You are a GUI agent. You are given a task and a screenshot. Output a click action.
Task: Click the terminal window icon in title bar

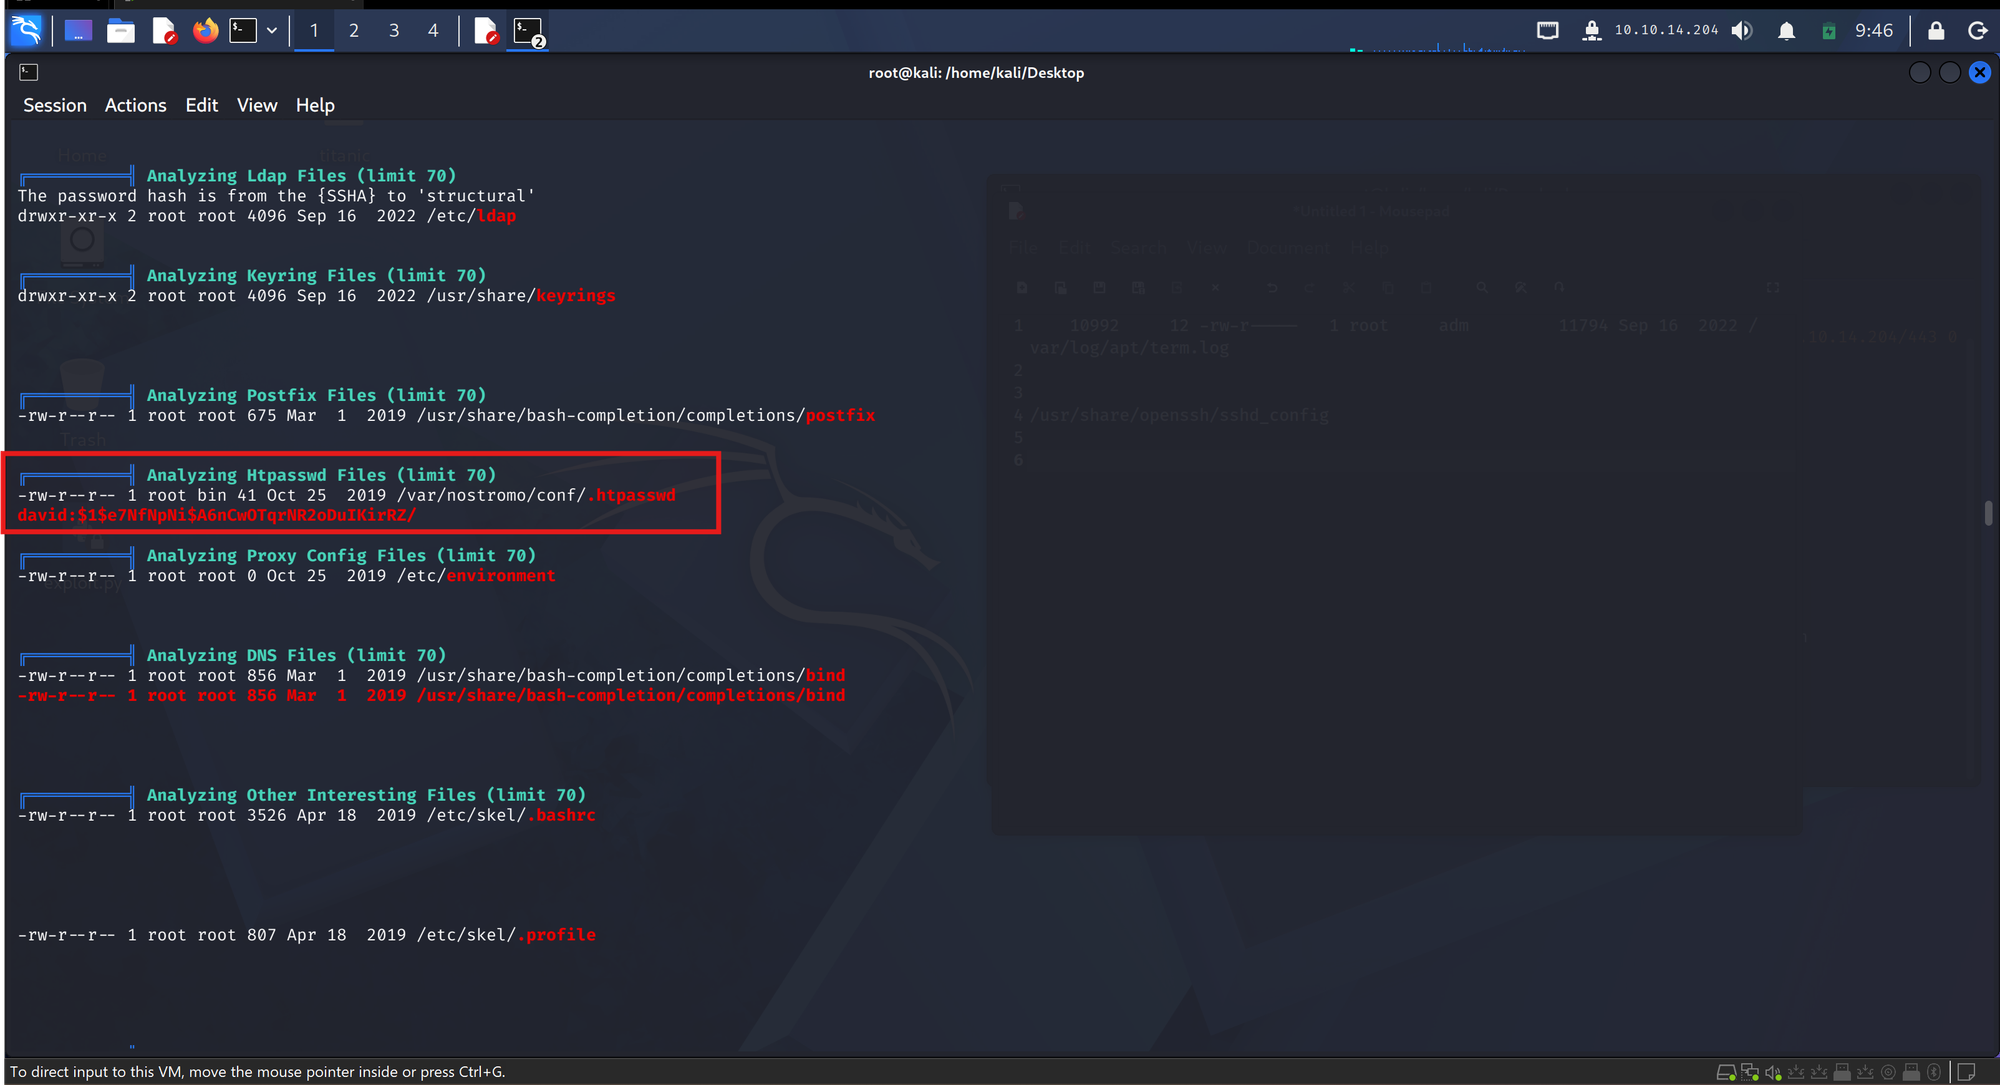[x=29, y=72]
